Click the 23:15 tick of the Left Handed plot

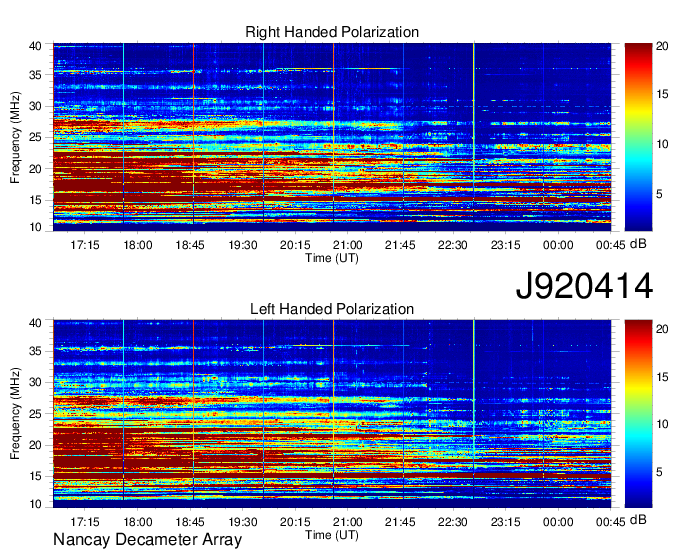[x=506, y=522]
